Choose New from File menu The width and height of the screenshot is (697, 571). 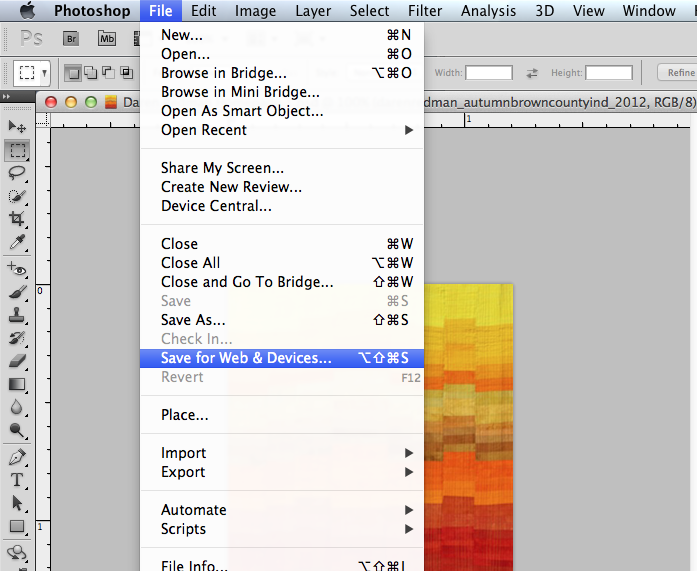click(x=282, y=35)
